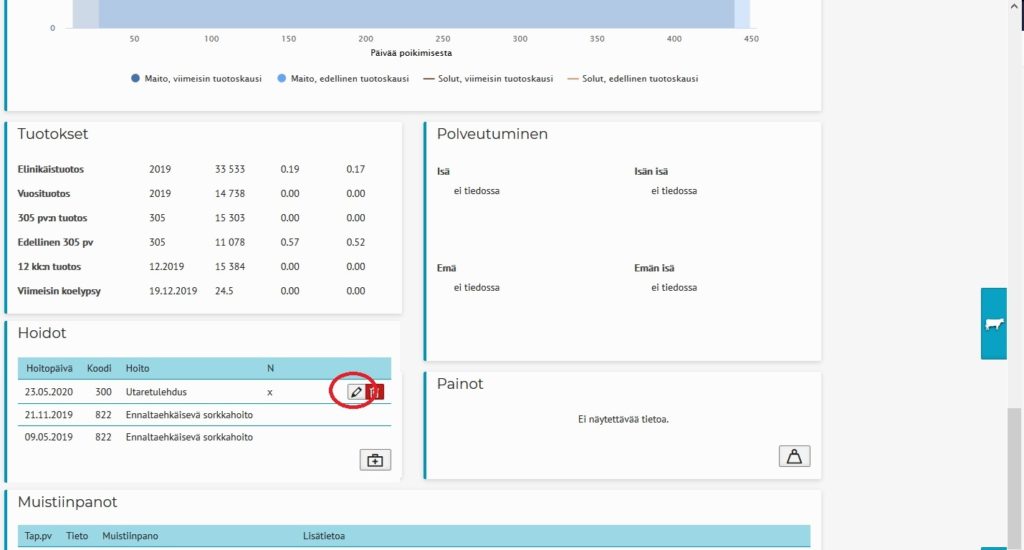The image size is (1024, 550).
Task: Sort treatments by Hoitopäivä column header
Action: (x=49, y=368)
